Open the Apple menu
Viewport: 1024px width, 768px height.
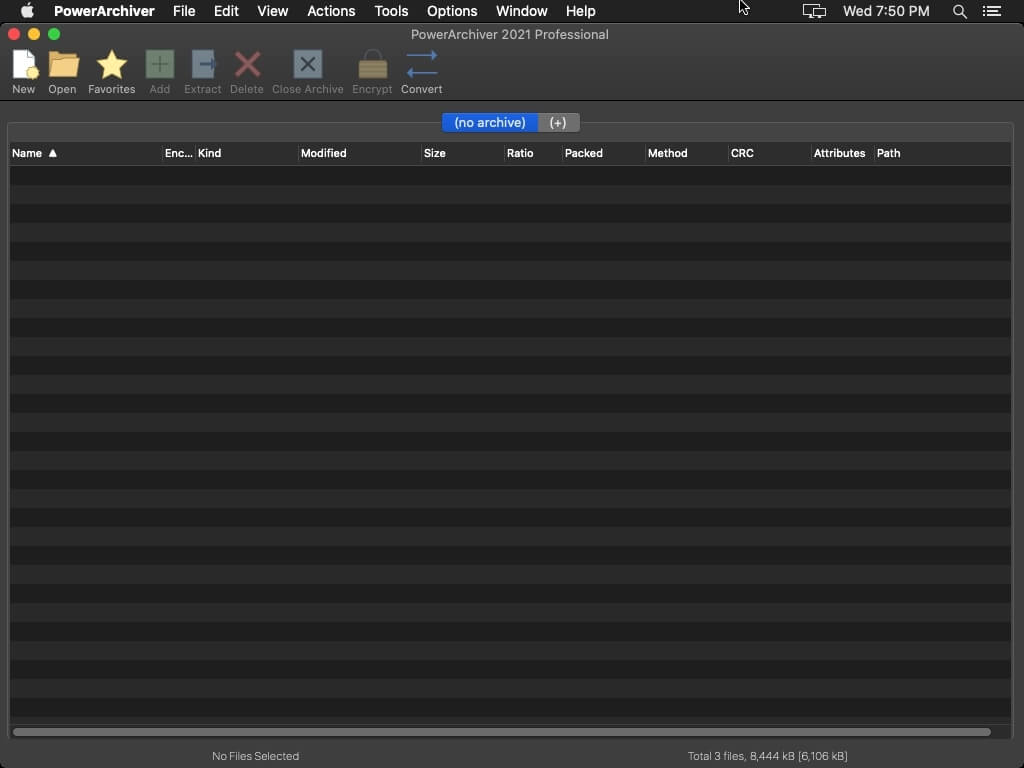tap(27, 11)
